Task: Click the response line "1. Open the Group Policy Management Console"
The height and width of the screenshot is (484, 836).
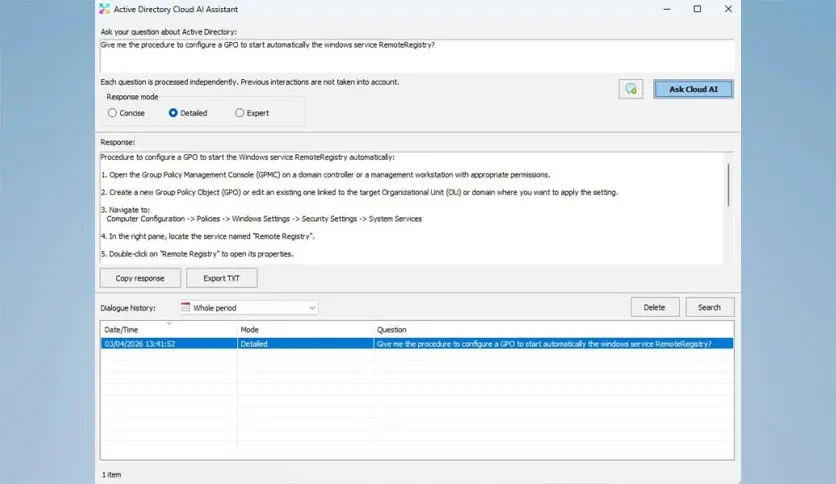Action: coord(325,175)
